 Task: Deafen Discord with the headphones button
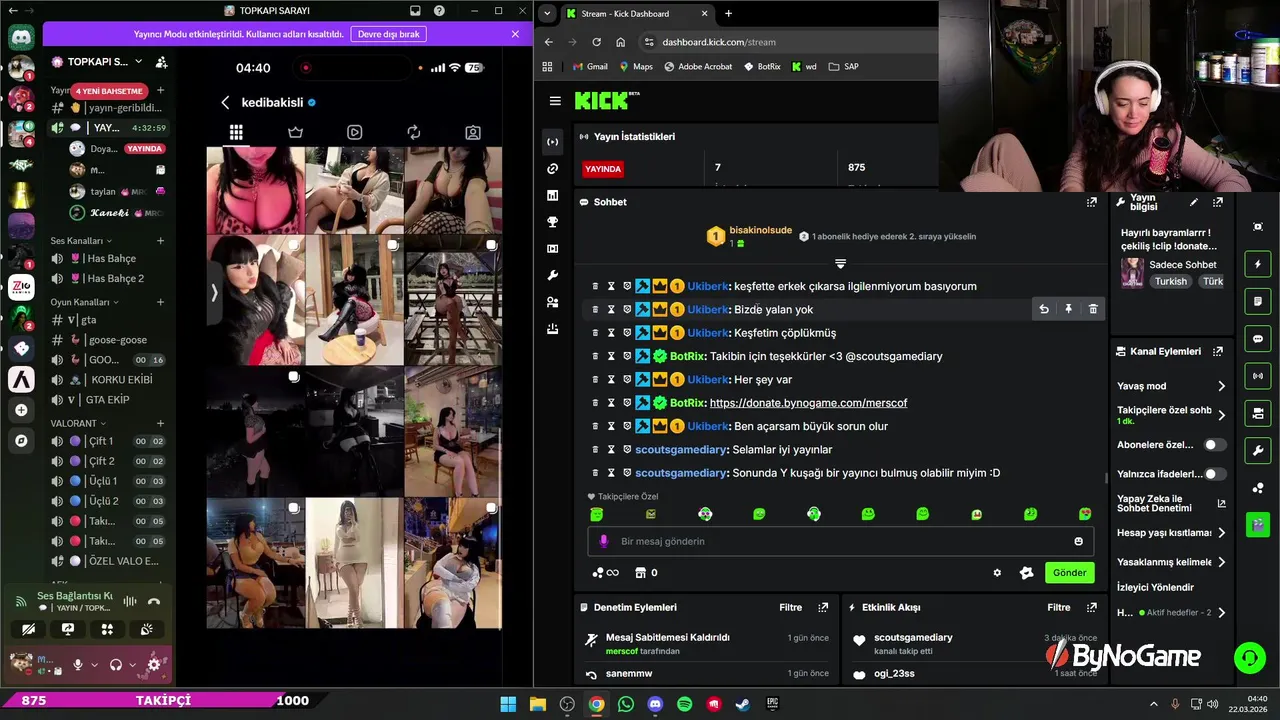(116, 664)
